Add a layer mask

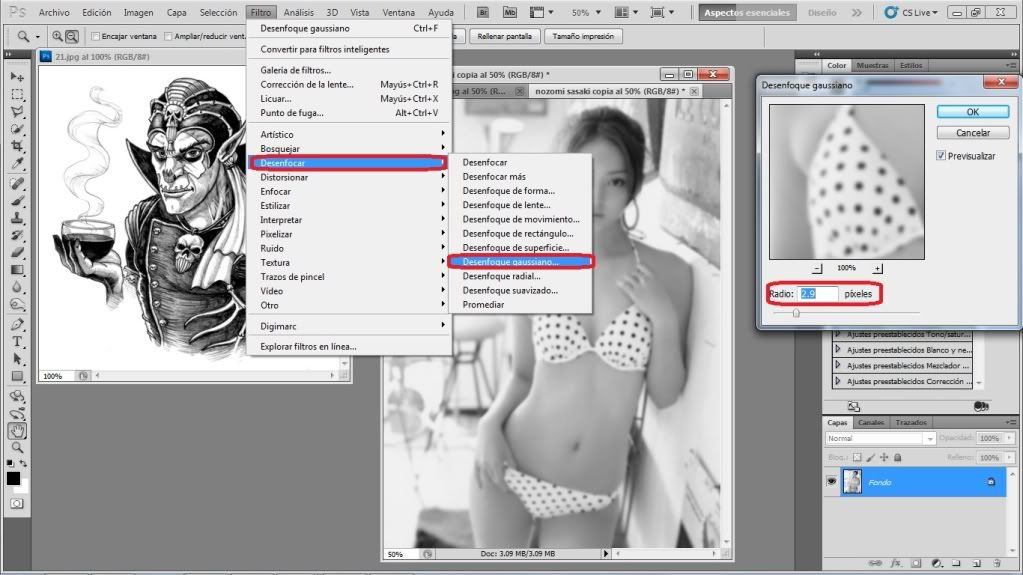[x=916, y=563]
